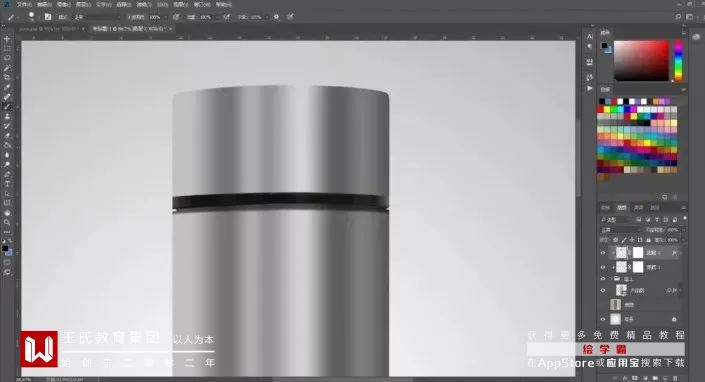Select the Lasso tool

(x=7, y=58)
